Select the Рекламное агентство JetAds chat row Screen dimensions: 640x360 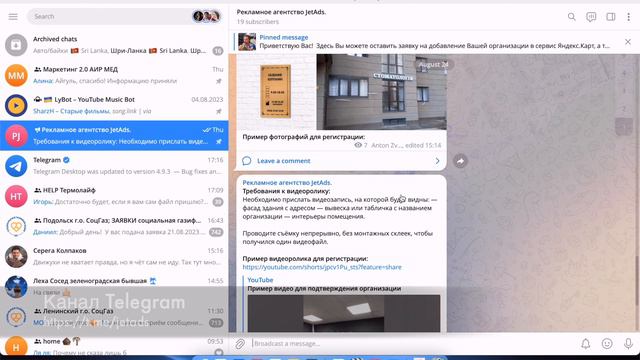tap(114, 136)
